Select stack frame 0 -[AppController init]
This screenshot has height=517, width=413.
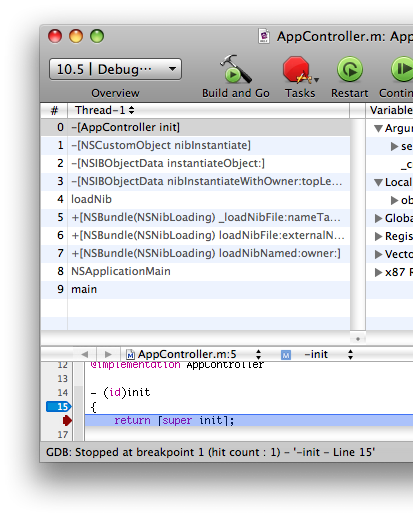point(195,127)
